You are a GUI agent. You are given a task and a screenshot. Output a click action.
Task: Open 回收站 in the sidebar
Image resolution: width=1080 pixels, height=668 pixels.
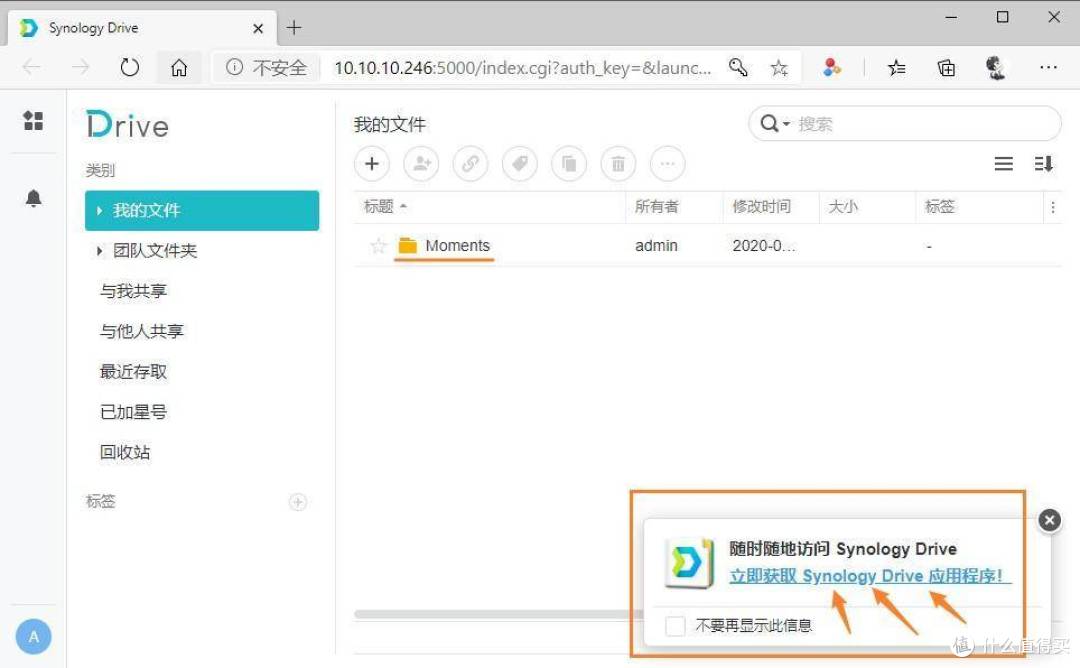pyautogui.click(x=124, y=451)
